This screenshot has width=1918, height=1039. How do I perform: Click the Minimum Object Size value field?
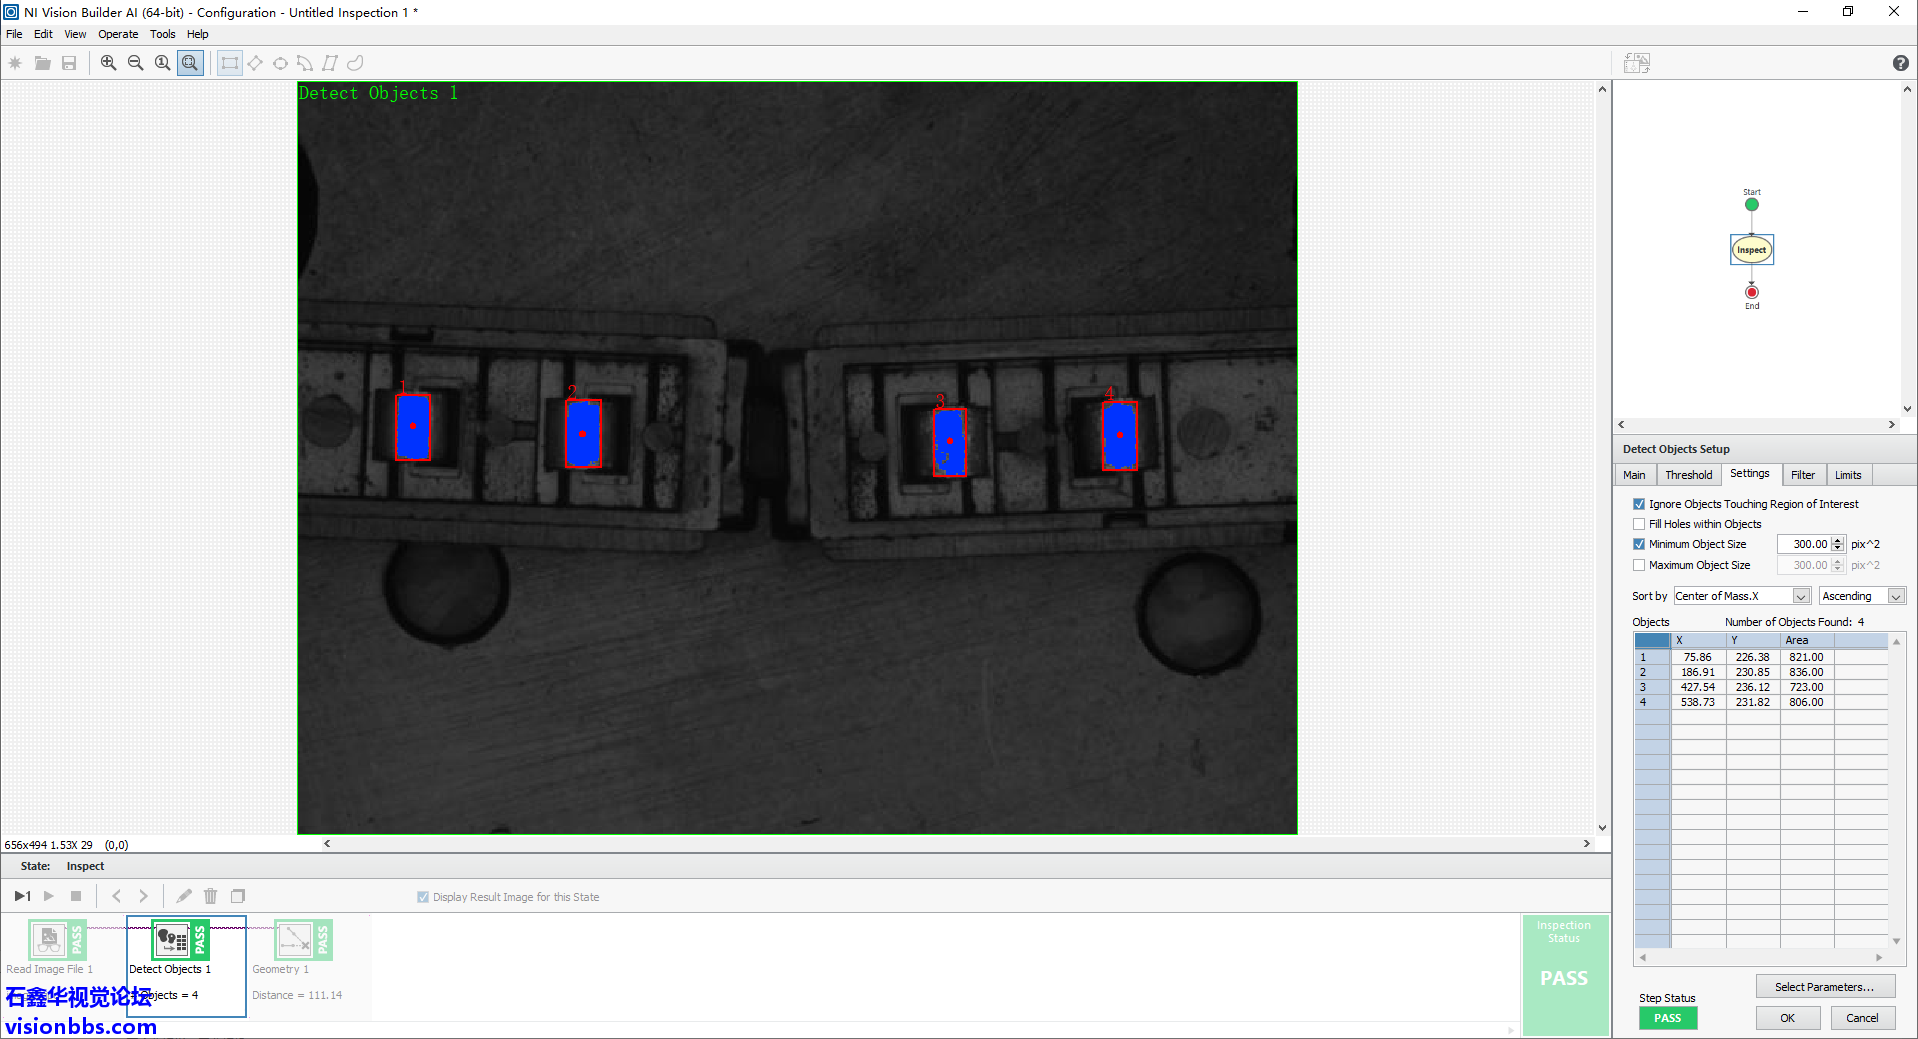pyautogui.click(x=1808, y=544)
